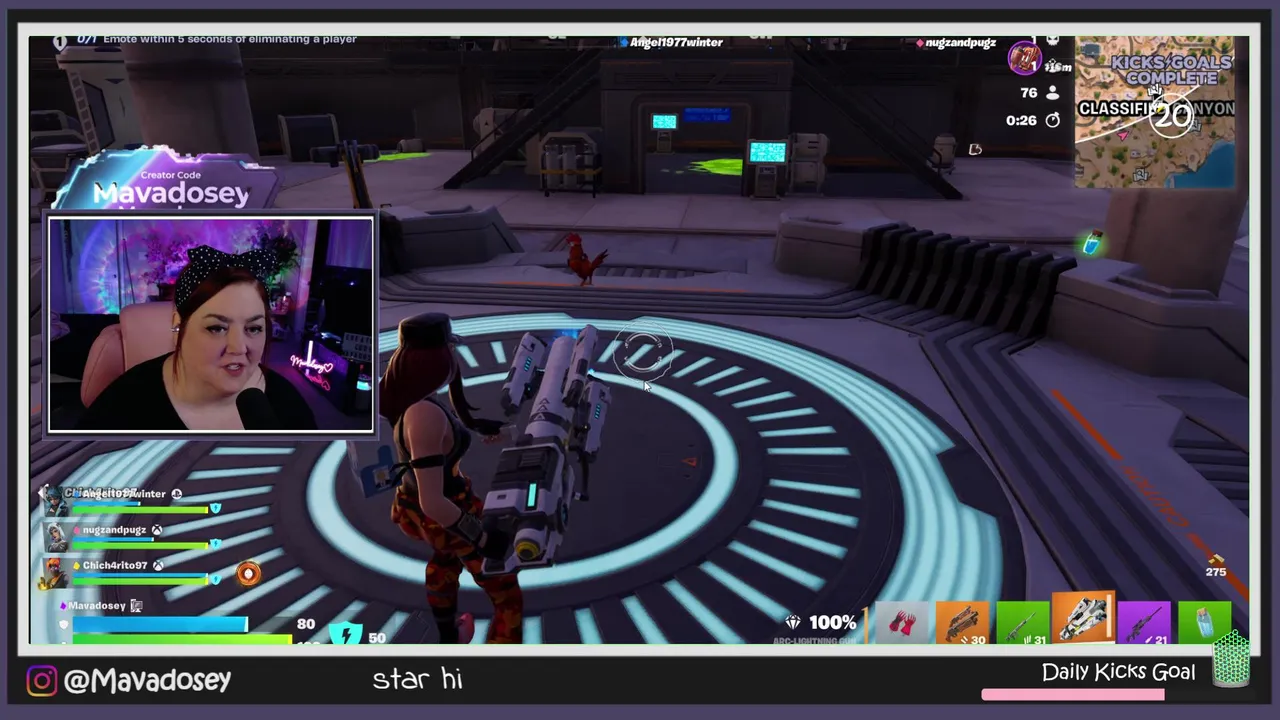The image size is (1280, 720).
Task: Click the lightning shield icon beside 50
Action: [x=345, y=633]
